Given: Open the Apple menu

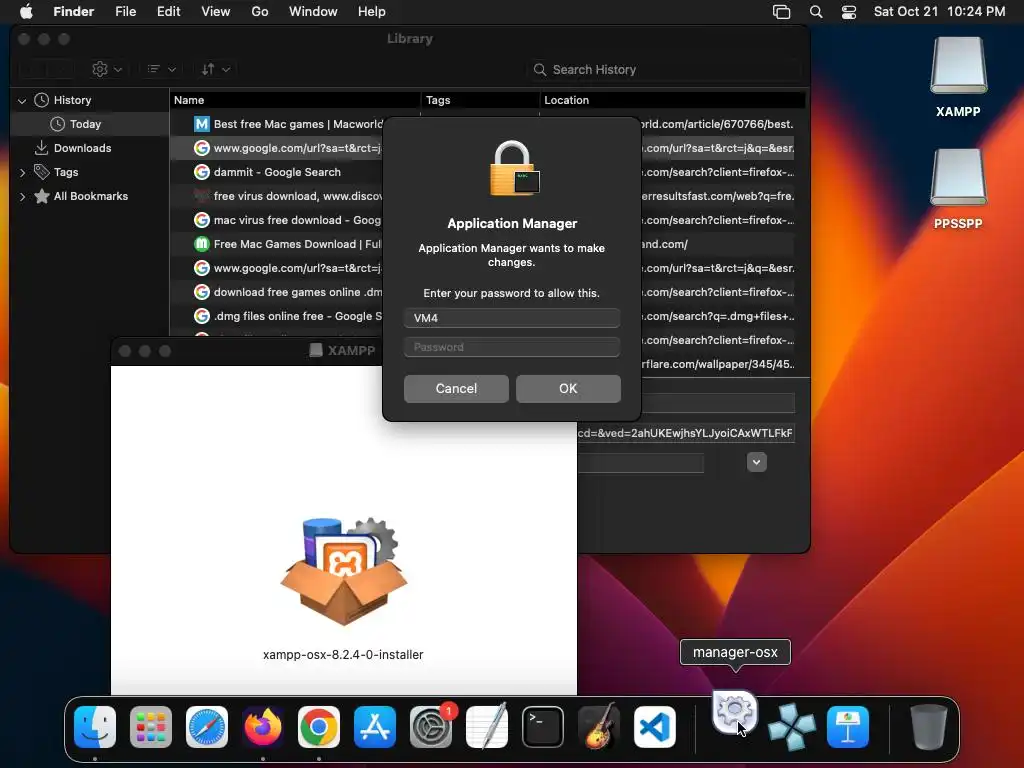Looking at the screenshot, I should click(26, 11).
